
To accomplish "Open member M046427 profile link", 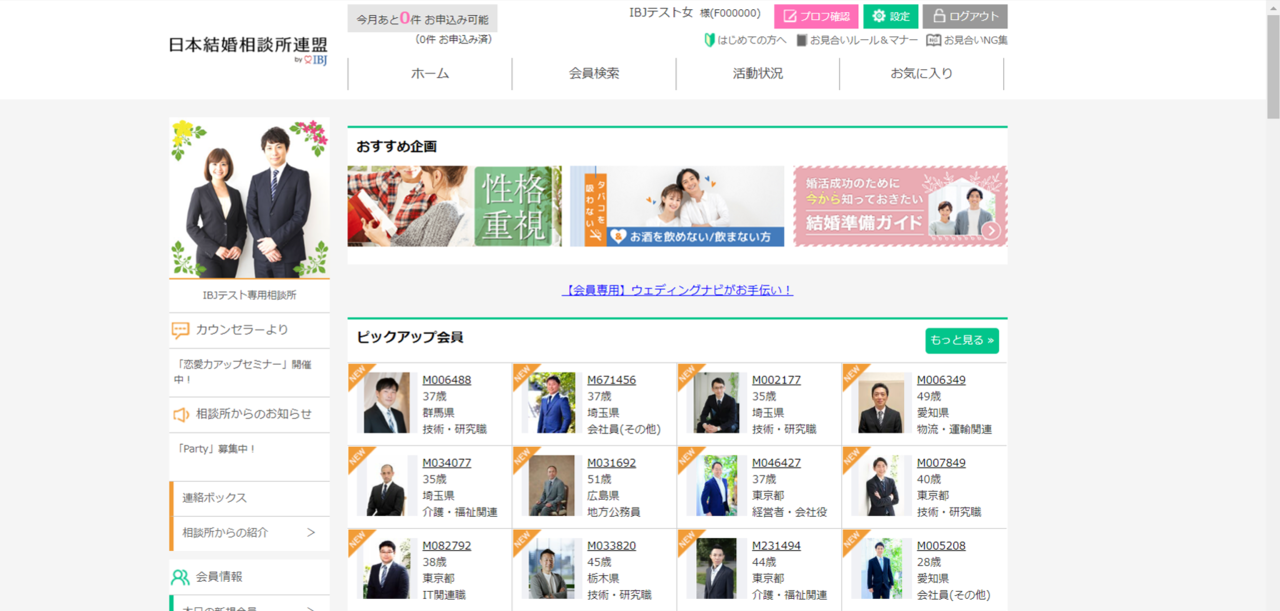I will pos(776,463).
